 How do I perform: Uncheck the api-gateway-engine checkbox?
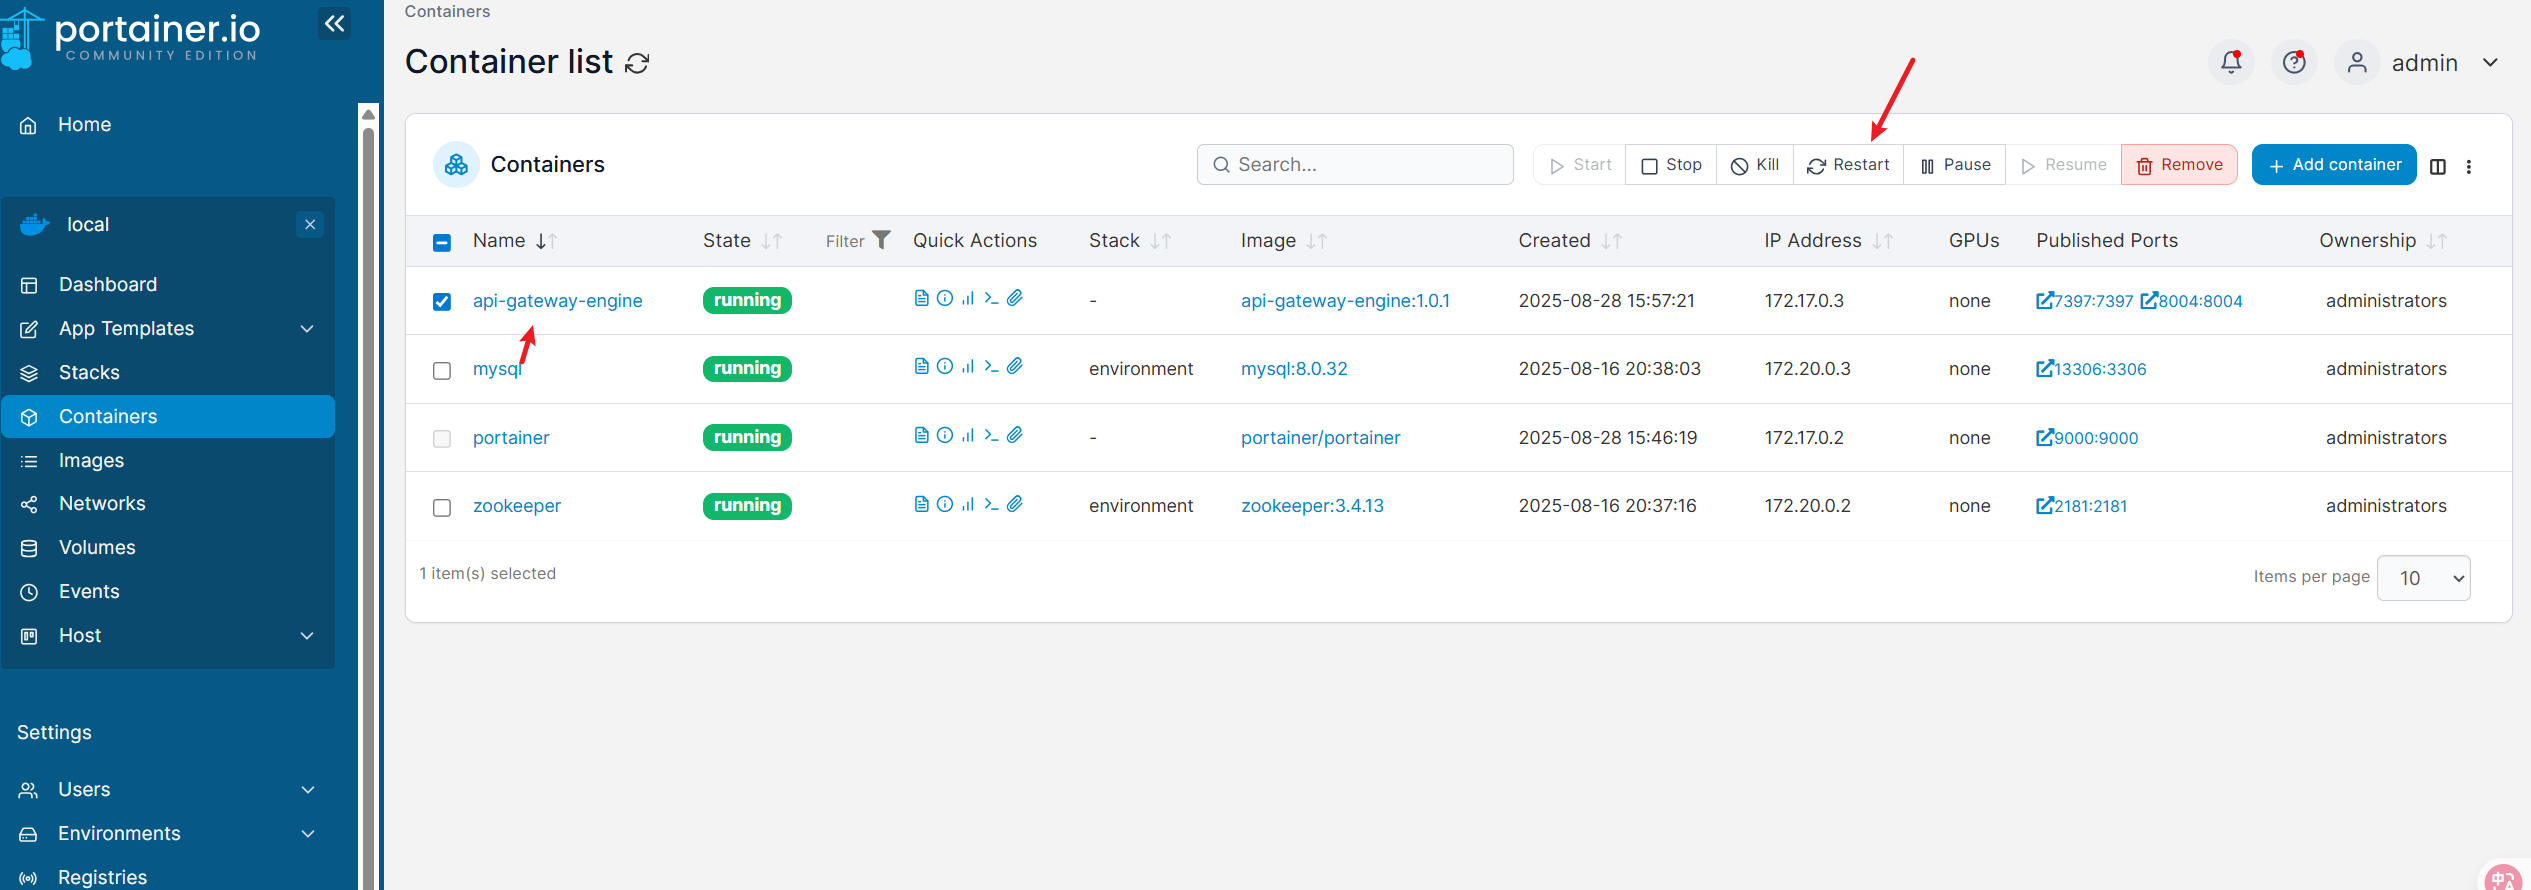click(442, 301)
